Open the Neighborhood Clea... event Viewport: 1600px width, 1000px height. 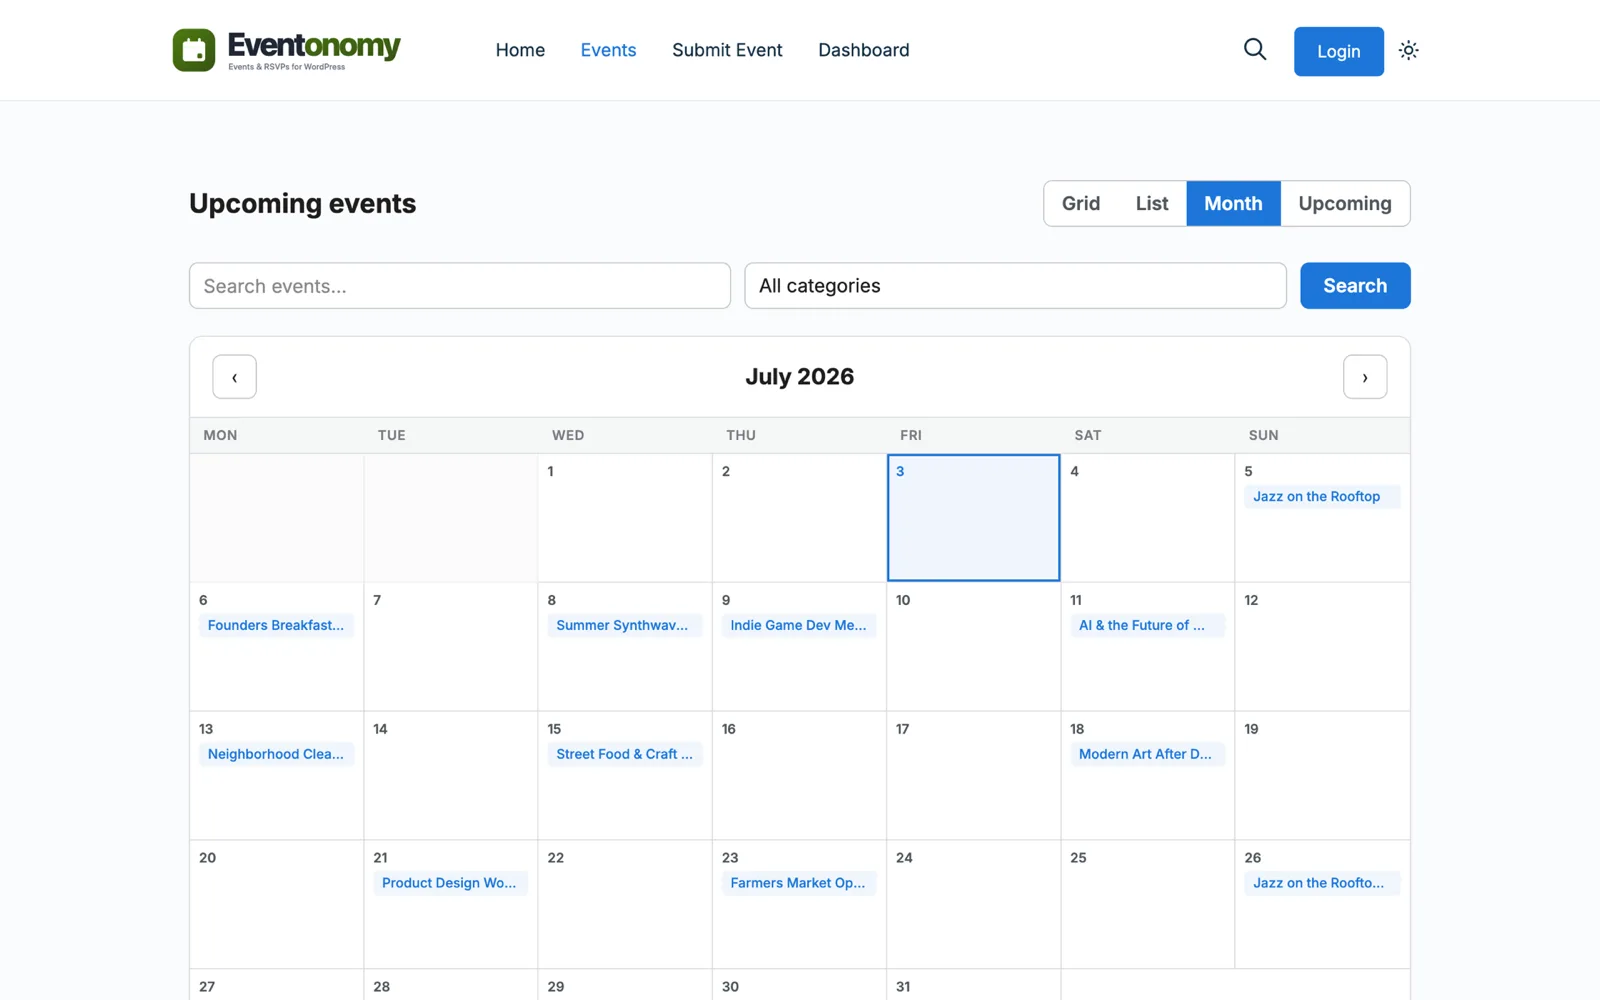276,754
